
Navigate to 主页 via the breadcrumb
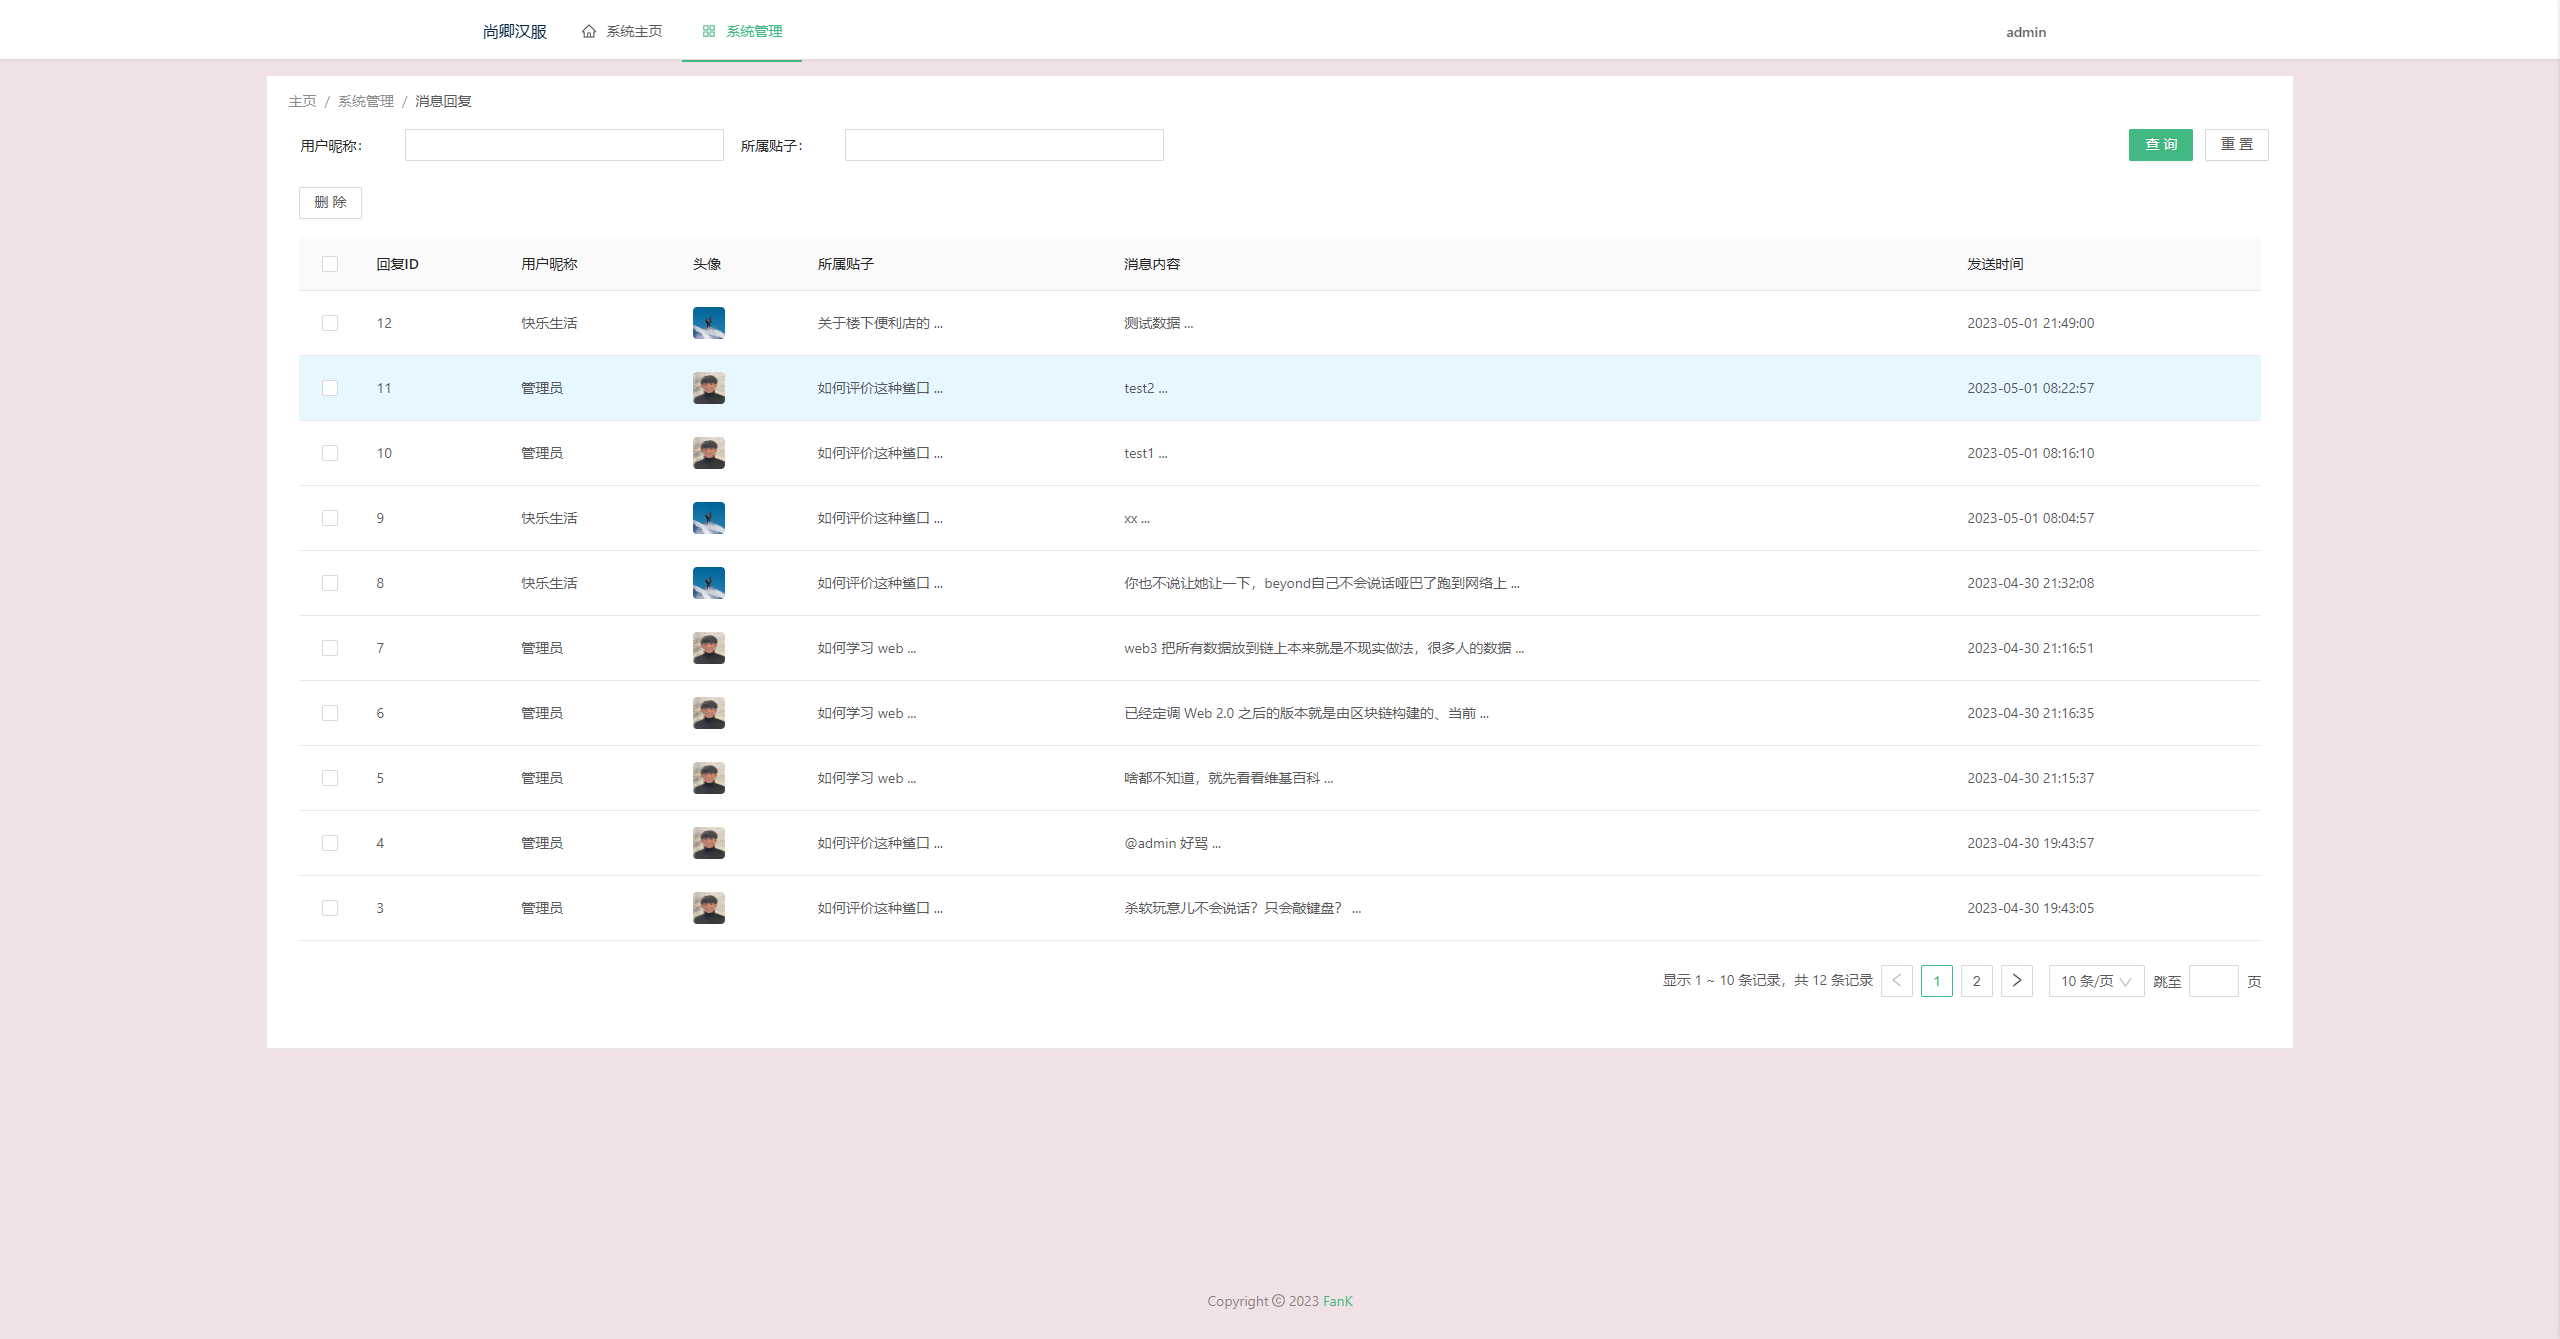[303, 101]
